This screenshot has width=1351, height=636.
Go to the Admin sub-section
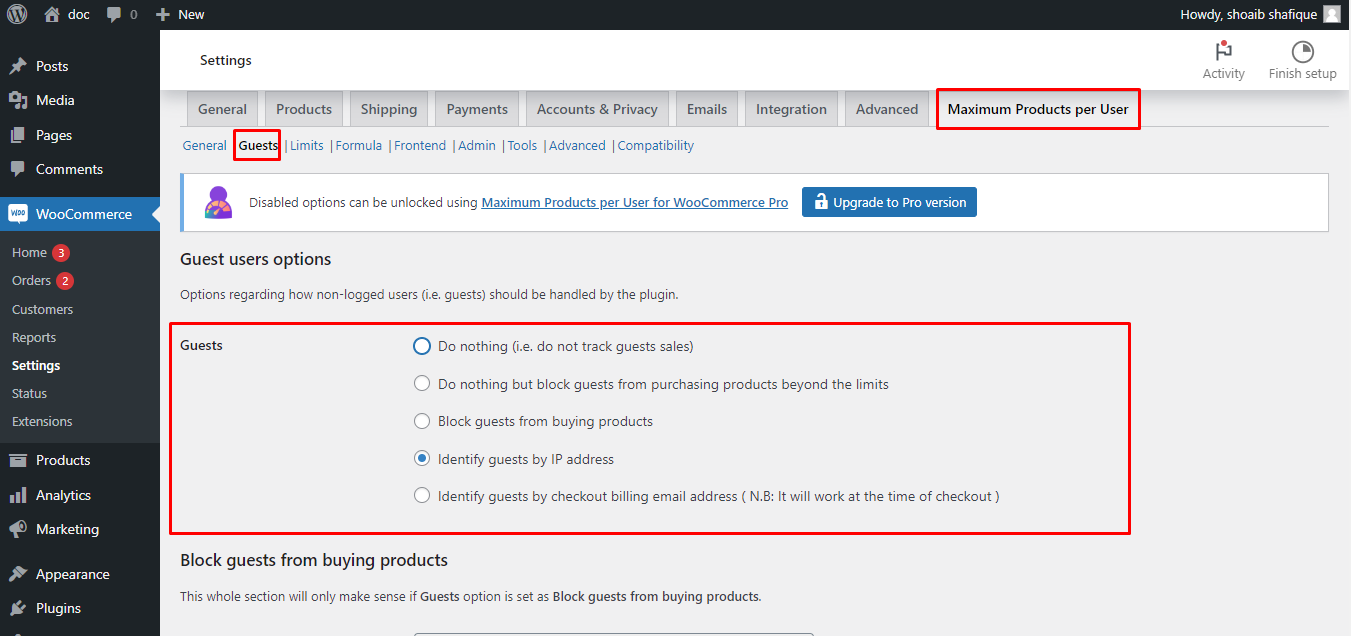pyautogui.click(x=477, y=145)
